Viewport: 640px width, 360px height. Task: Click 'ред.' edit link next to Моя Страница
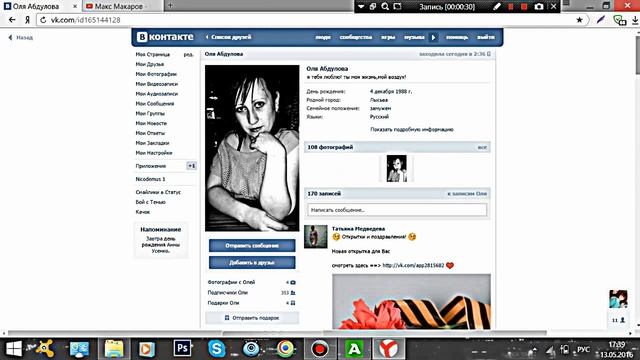point(189,54)
